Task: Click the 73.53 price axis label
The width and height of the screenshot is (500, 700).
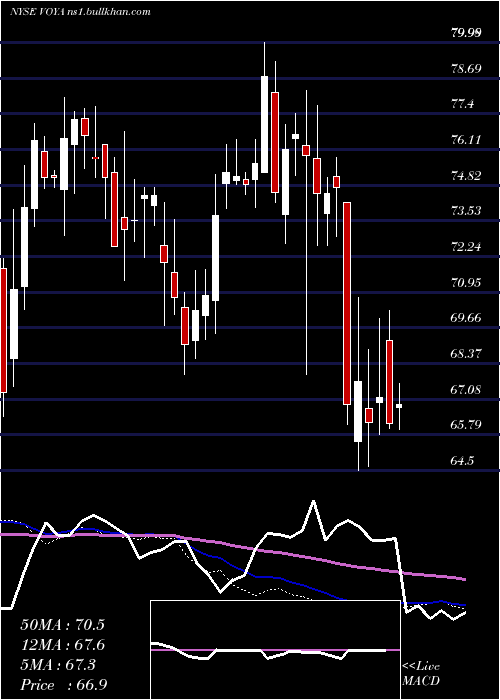Action: click(466, 211)
